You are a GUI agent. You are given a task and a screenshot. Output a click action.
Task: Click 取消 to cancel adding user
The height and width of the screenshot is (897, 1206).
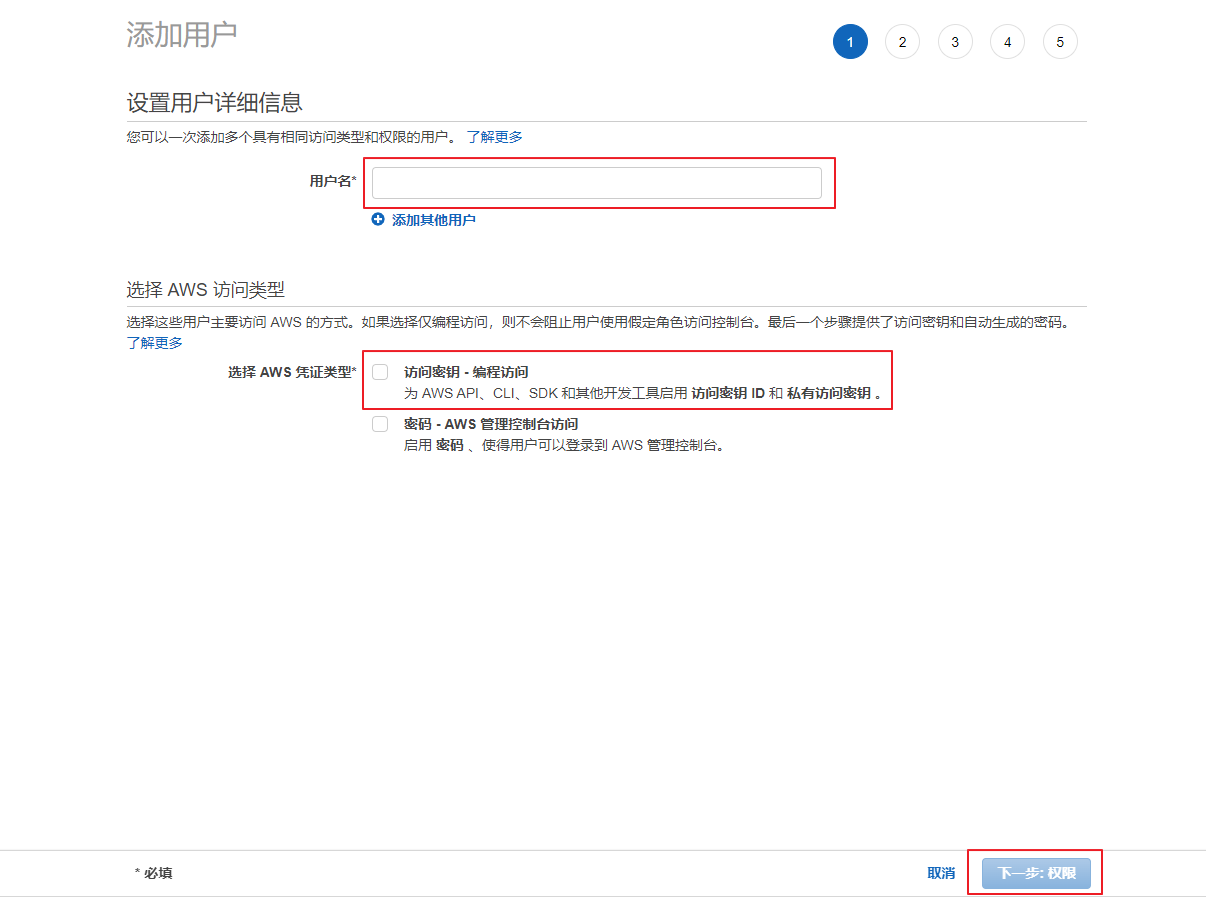click(940, 873)
